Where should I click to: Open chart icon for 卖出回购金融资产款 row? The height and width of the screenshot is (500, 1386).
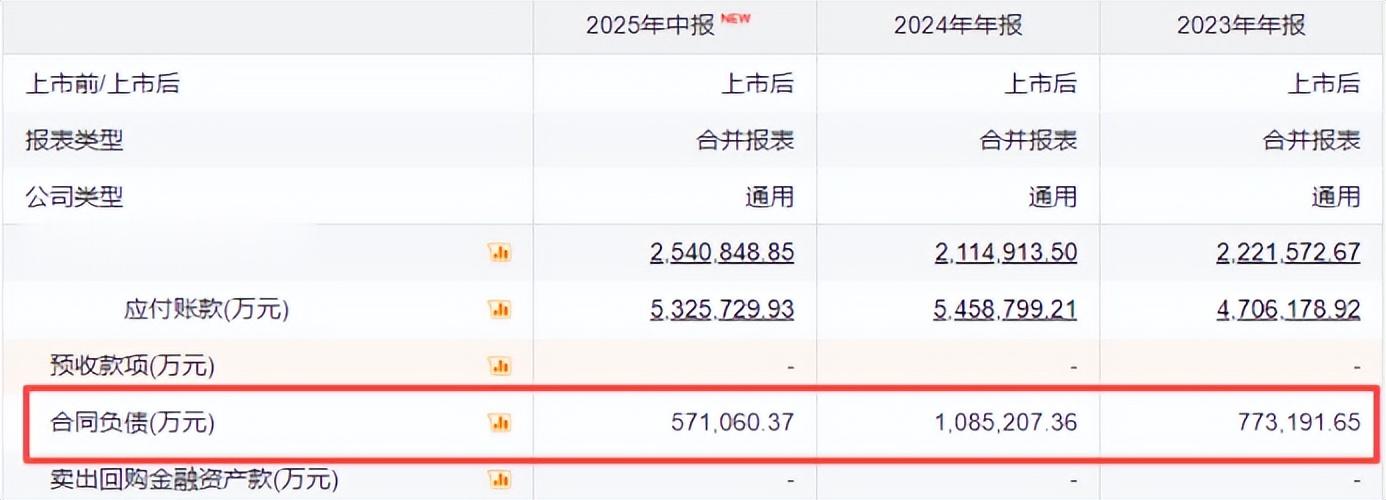tap(499, 480)
